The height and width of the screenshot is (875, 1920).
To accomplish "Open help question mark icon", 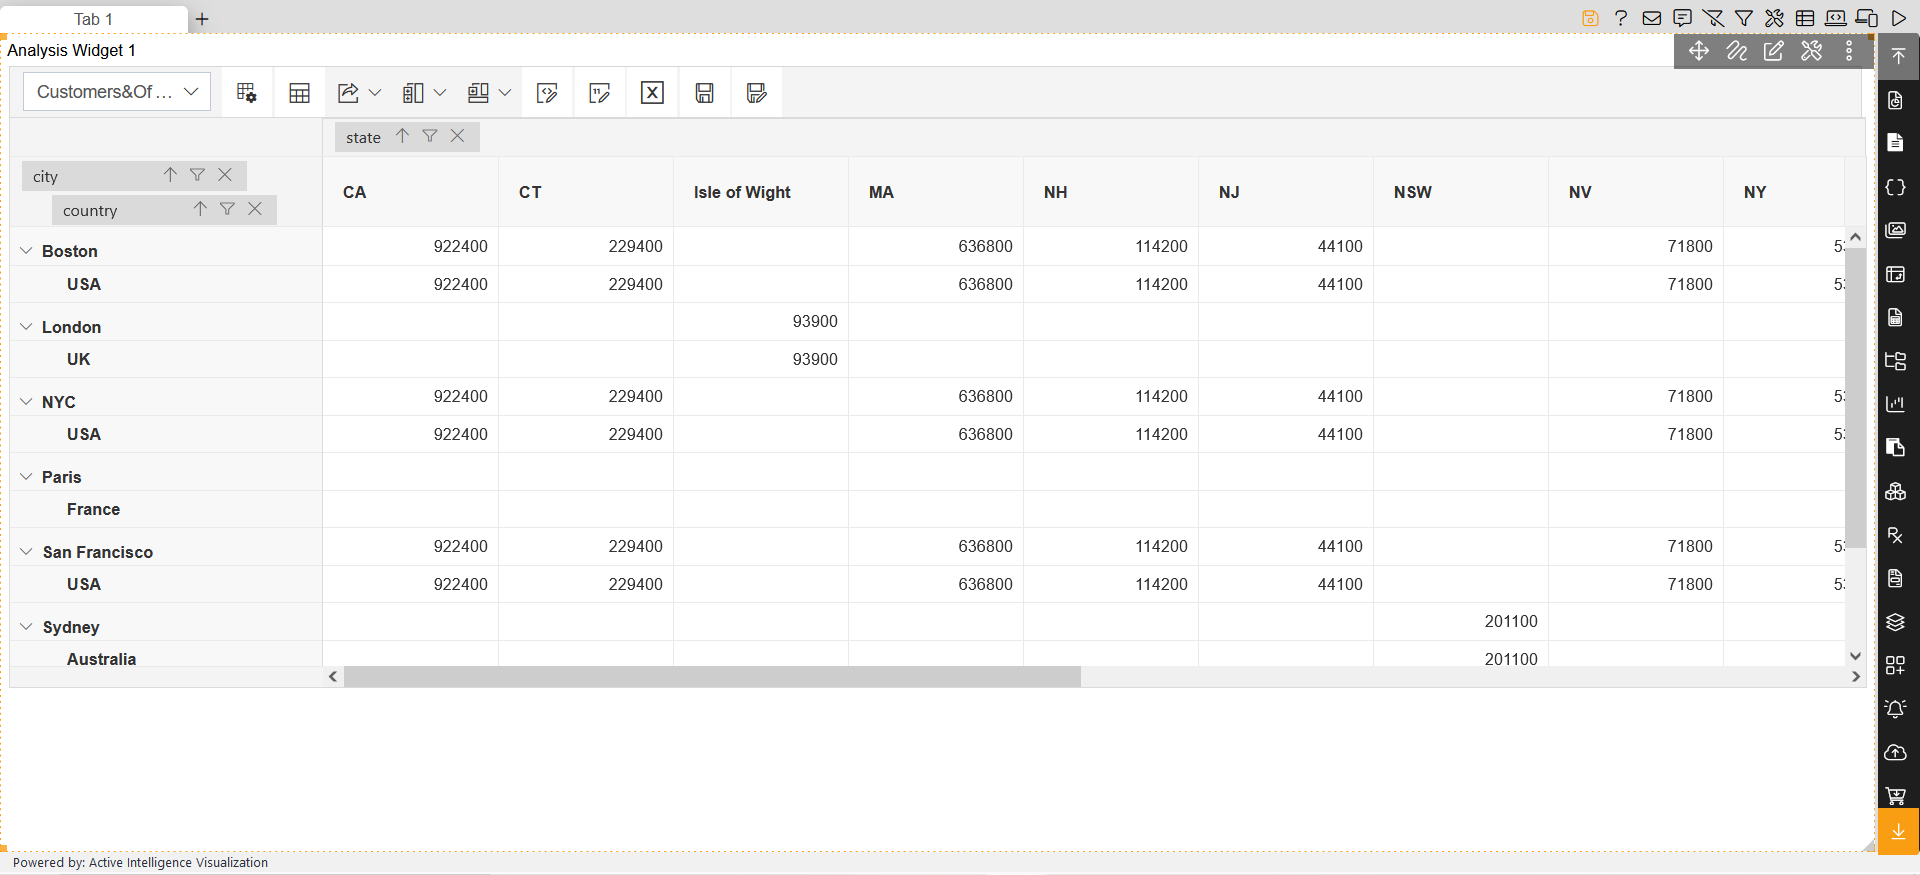I will coord(1621,18).
